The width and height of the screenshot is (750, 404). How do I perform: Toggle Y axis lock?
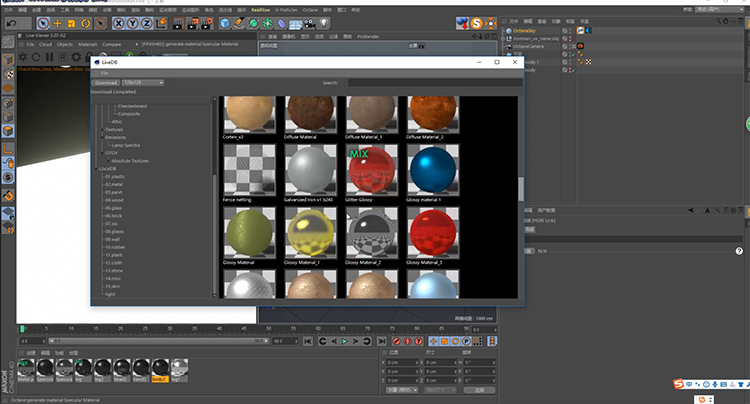132,23
